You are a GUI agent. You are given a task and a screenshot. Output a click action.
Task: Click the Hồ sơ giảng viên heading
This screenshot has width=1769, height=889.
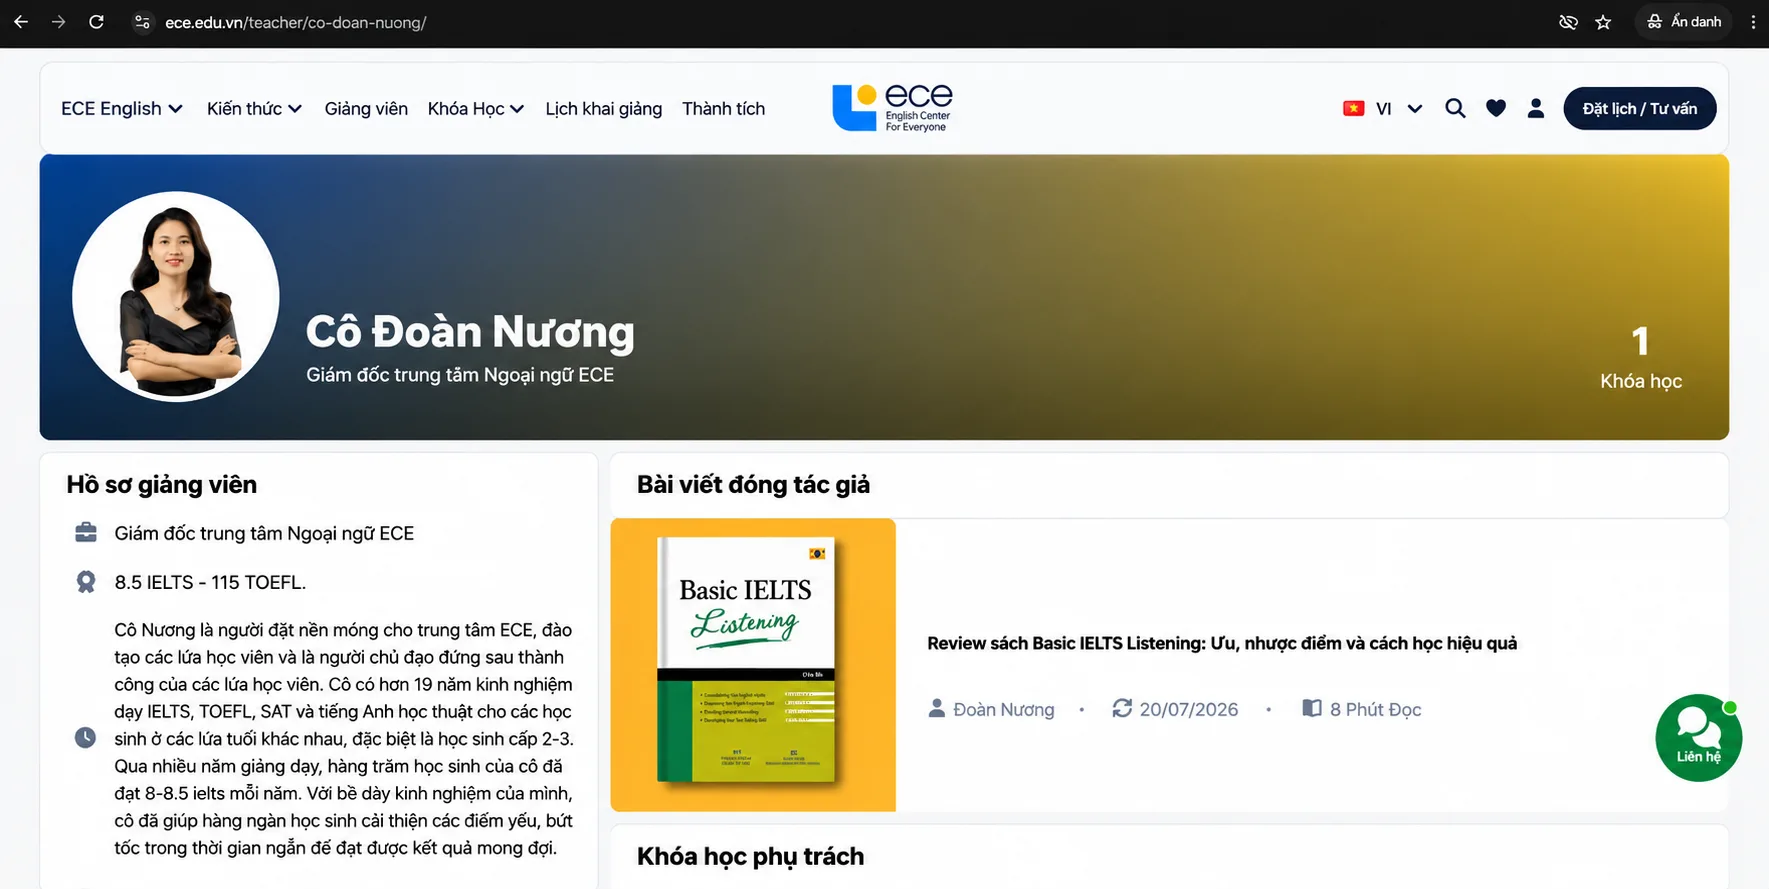click(x=162, y=485)
